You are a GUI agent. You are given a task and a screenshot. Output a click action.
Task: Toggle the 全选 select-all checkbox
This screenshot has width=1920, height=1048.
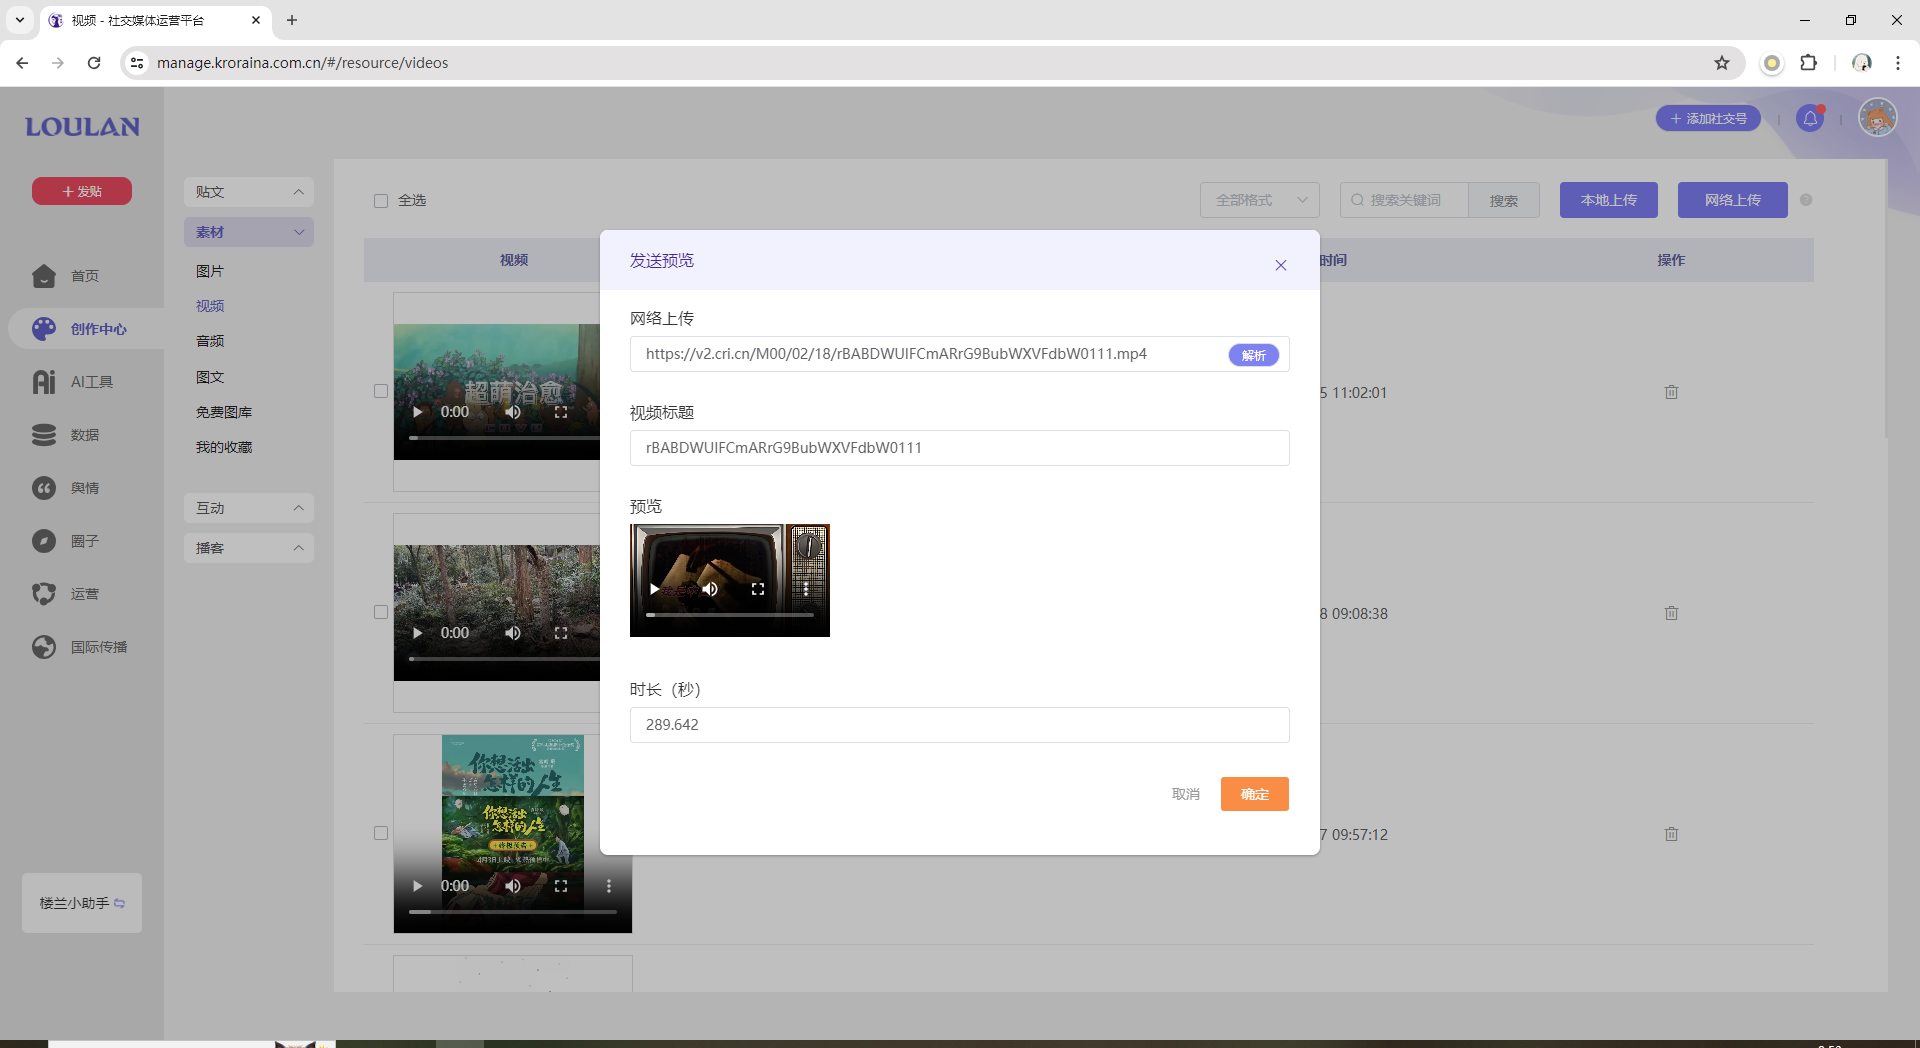(381, 201)
